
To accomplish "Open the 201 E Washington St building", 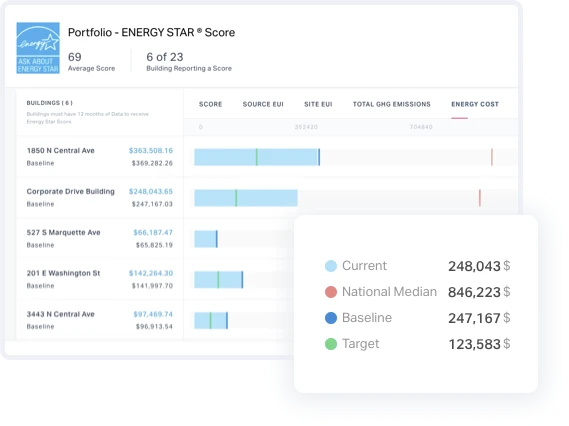I will pyautogui.click(x=63, y=273).
